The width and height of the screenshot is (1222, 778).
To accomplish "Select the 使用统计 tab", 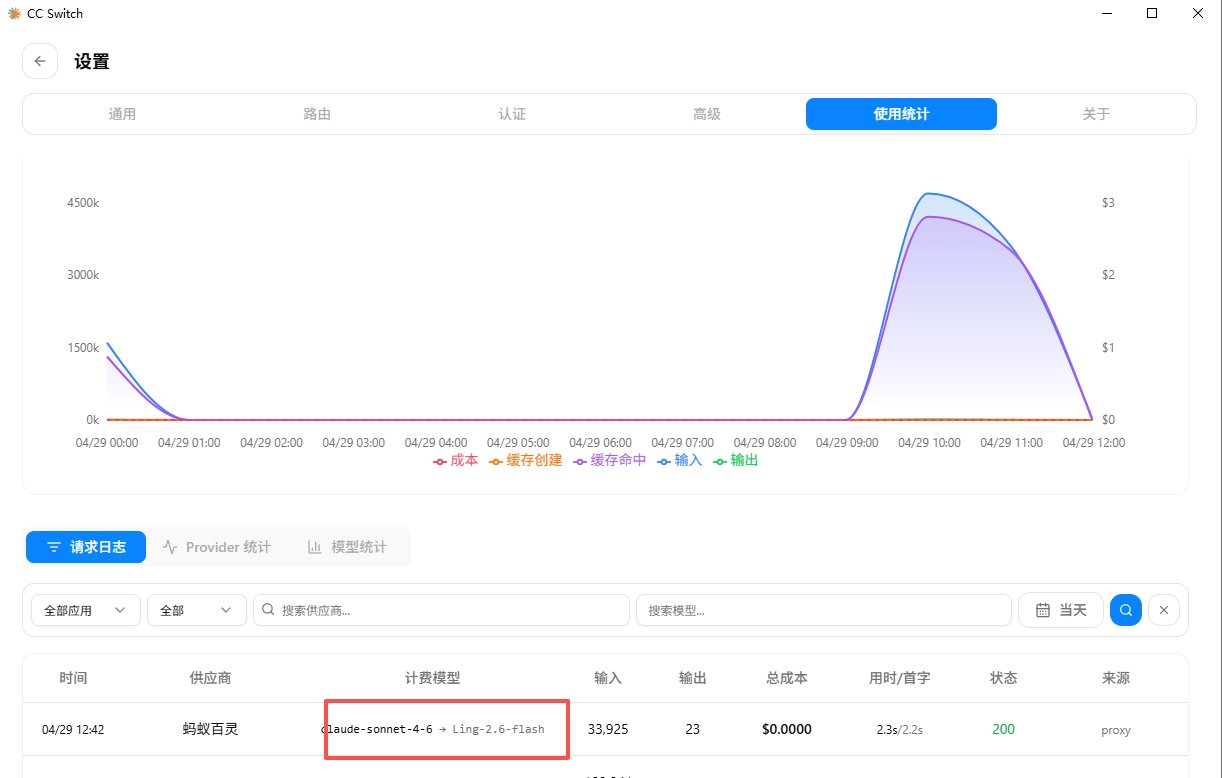I will coord(901,114).
